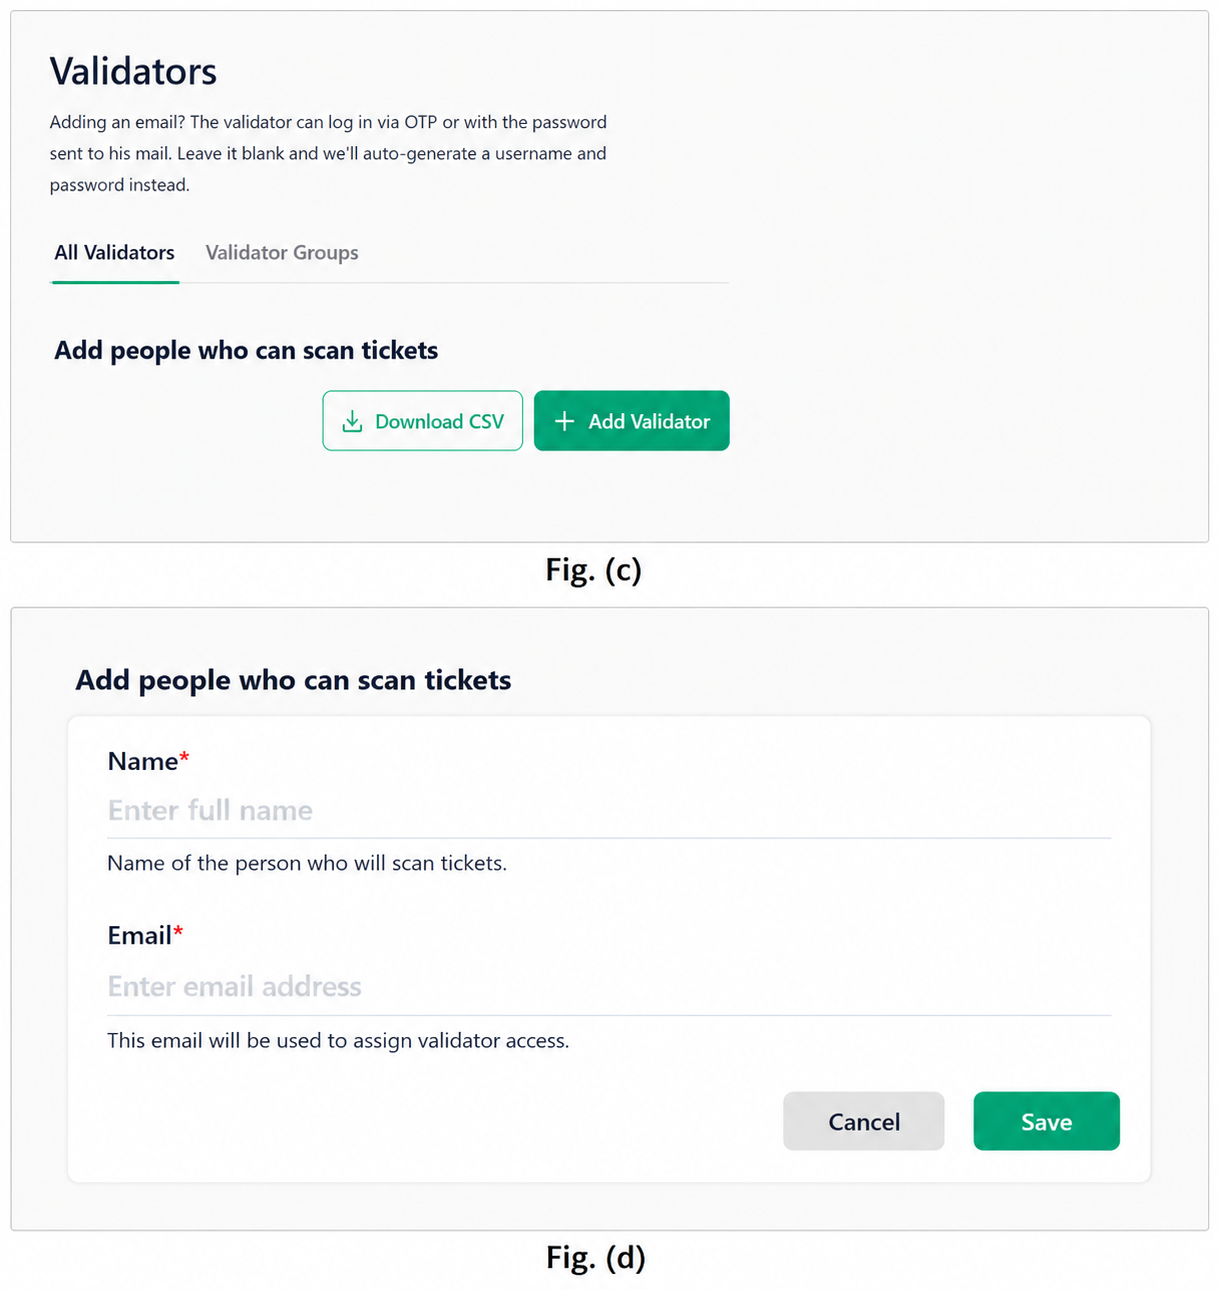1219x1290 pixels.
Task: Click the OTP login description paragraph
Action: point(328,153)
